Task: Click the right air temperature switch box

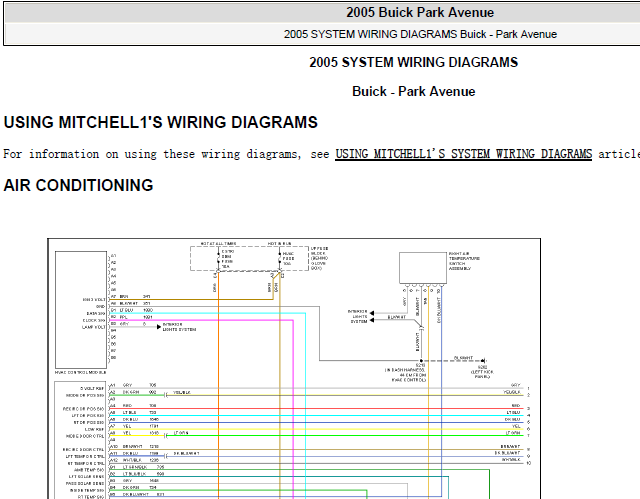Action: click(423, 268)
